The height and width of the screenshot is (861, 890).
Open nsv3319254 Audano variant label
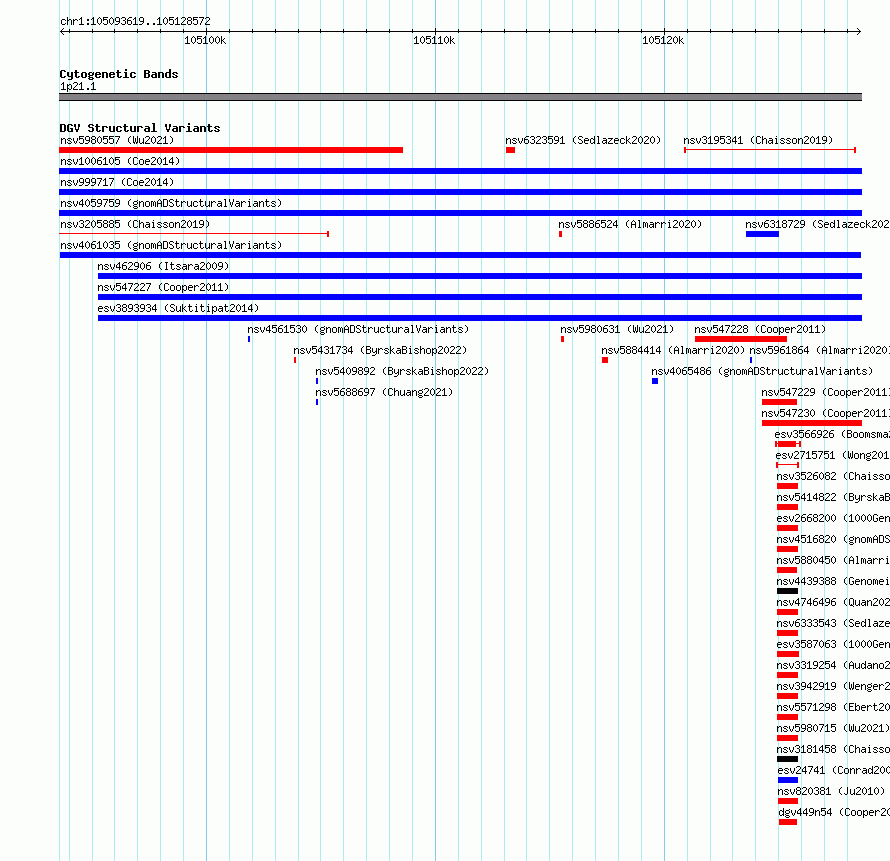coord(833,665)
